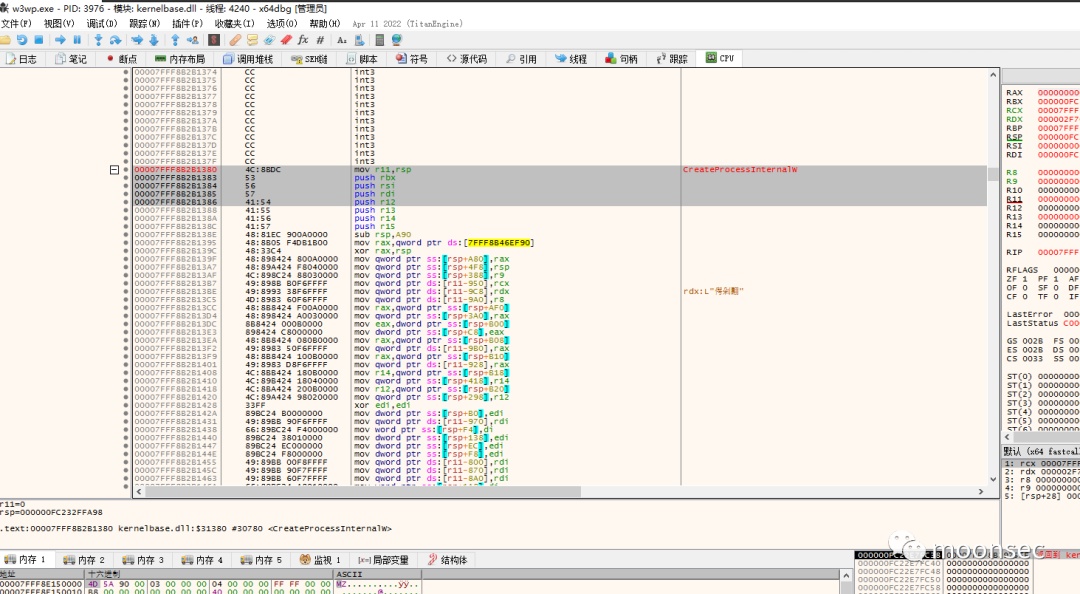Click disassembly horizontal scrollbar right arrow

coord(981,491)
